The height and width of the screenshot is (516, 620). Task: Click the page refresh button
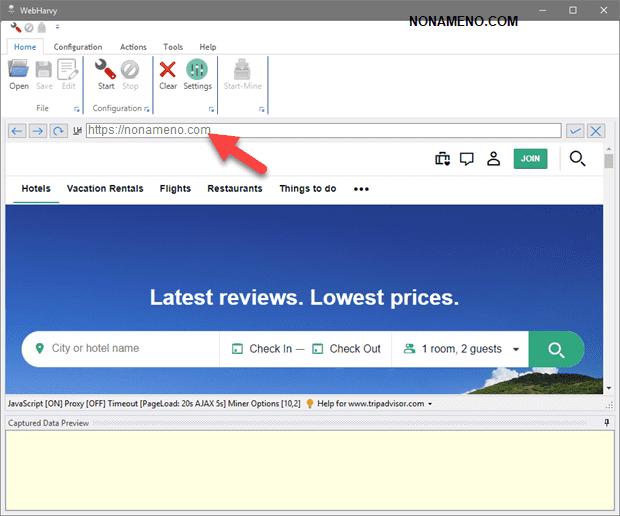(58, 131)
